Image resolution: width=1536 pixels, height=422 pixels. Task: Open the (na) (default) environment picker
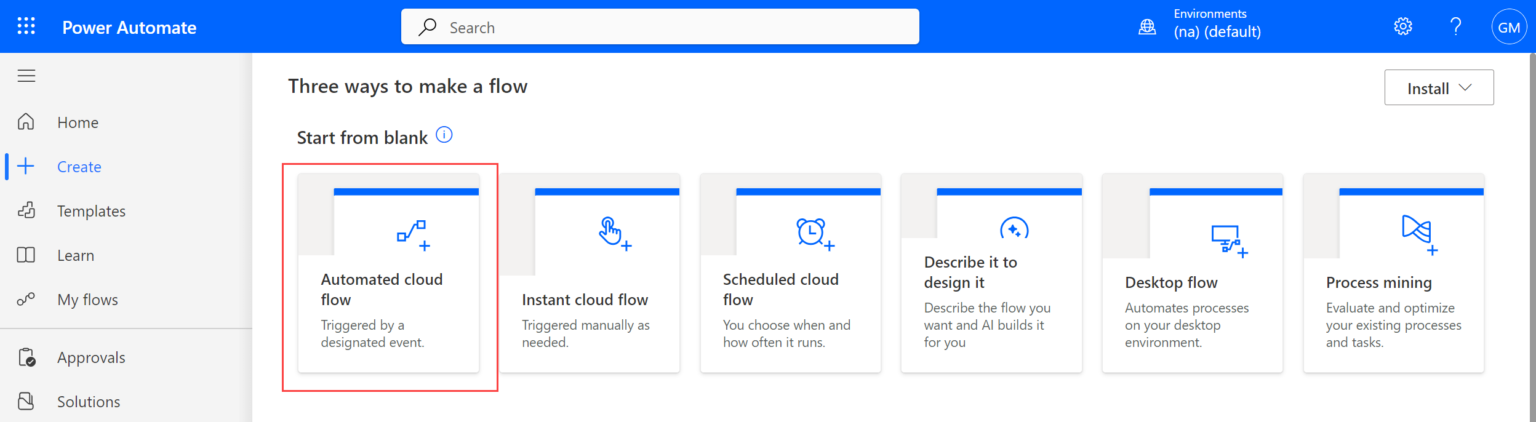click(x=1216, y=31)
